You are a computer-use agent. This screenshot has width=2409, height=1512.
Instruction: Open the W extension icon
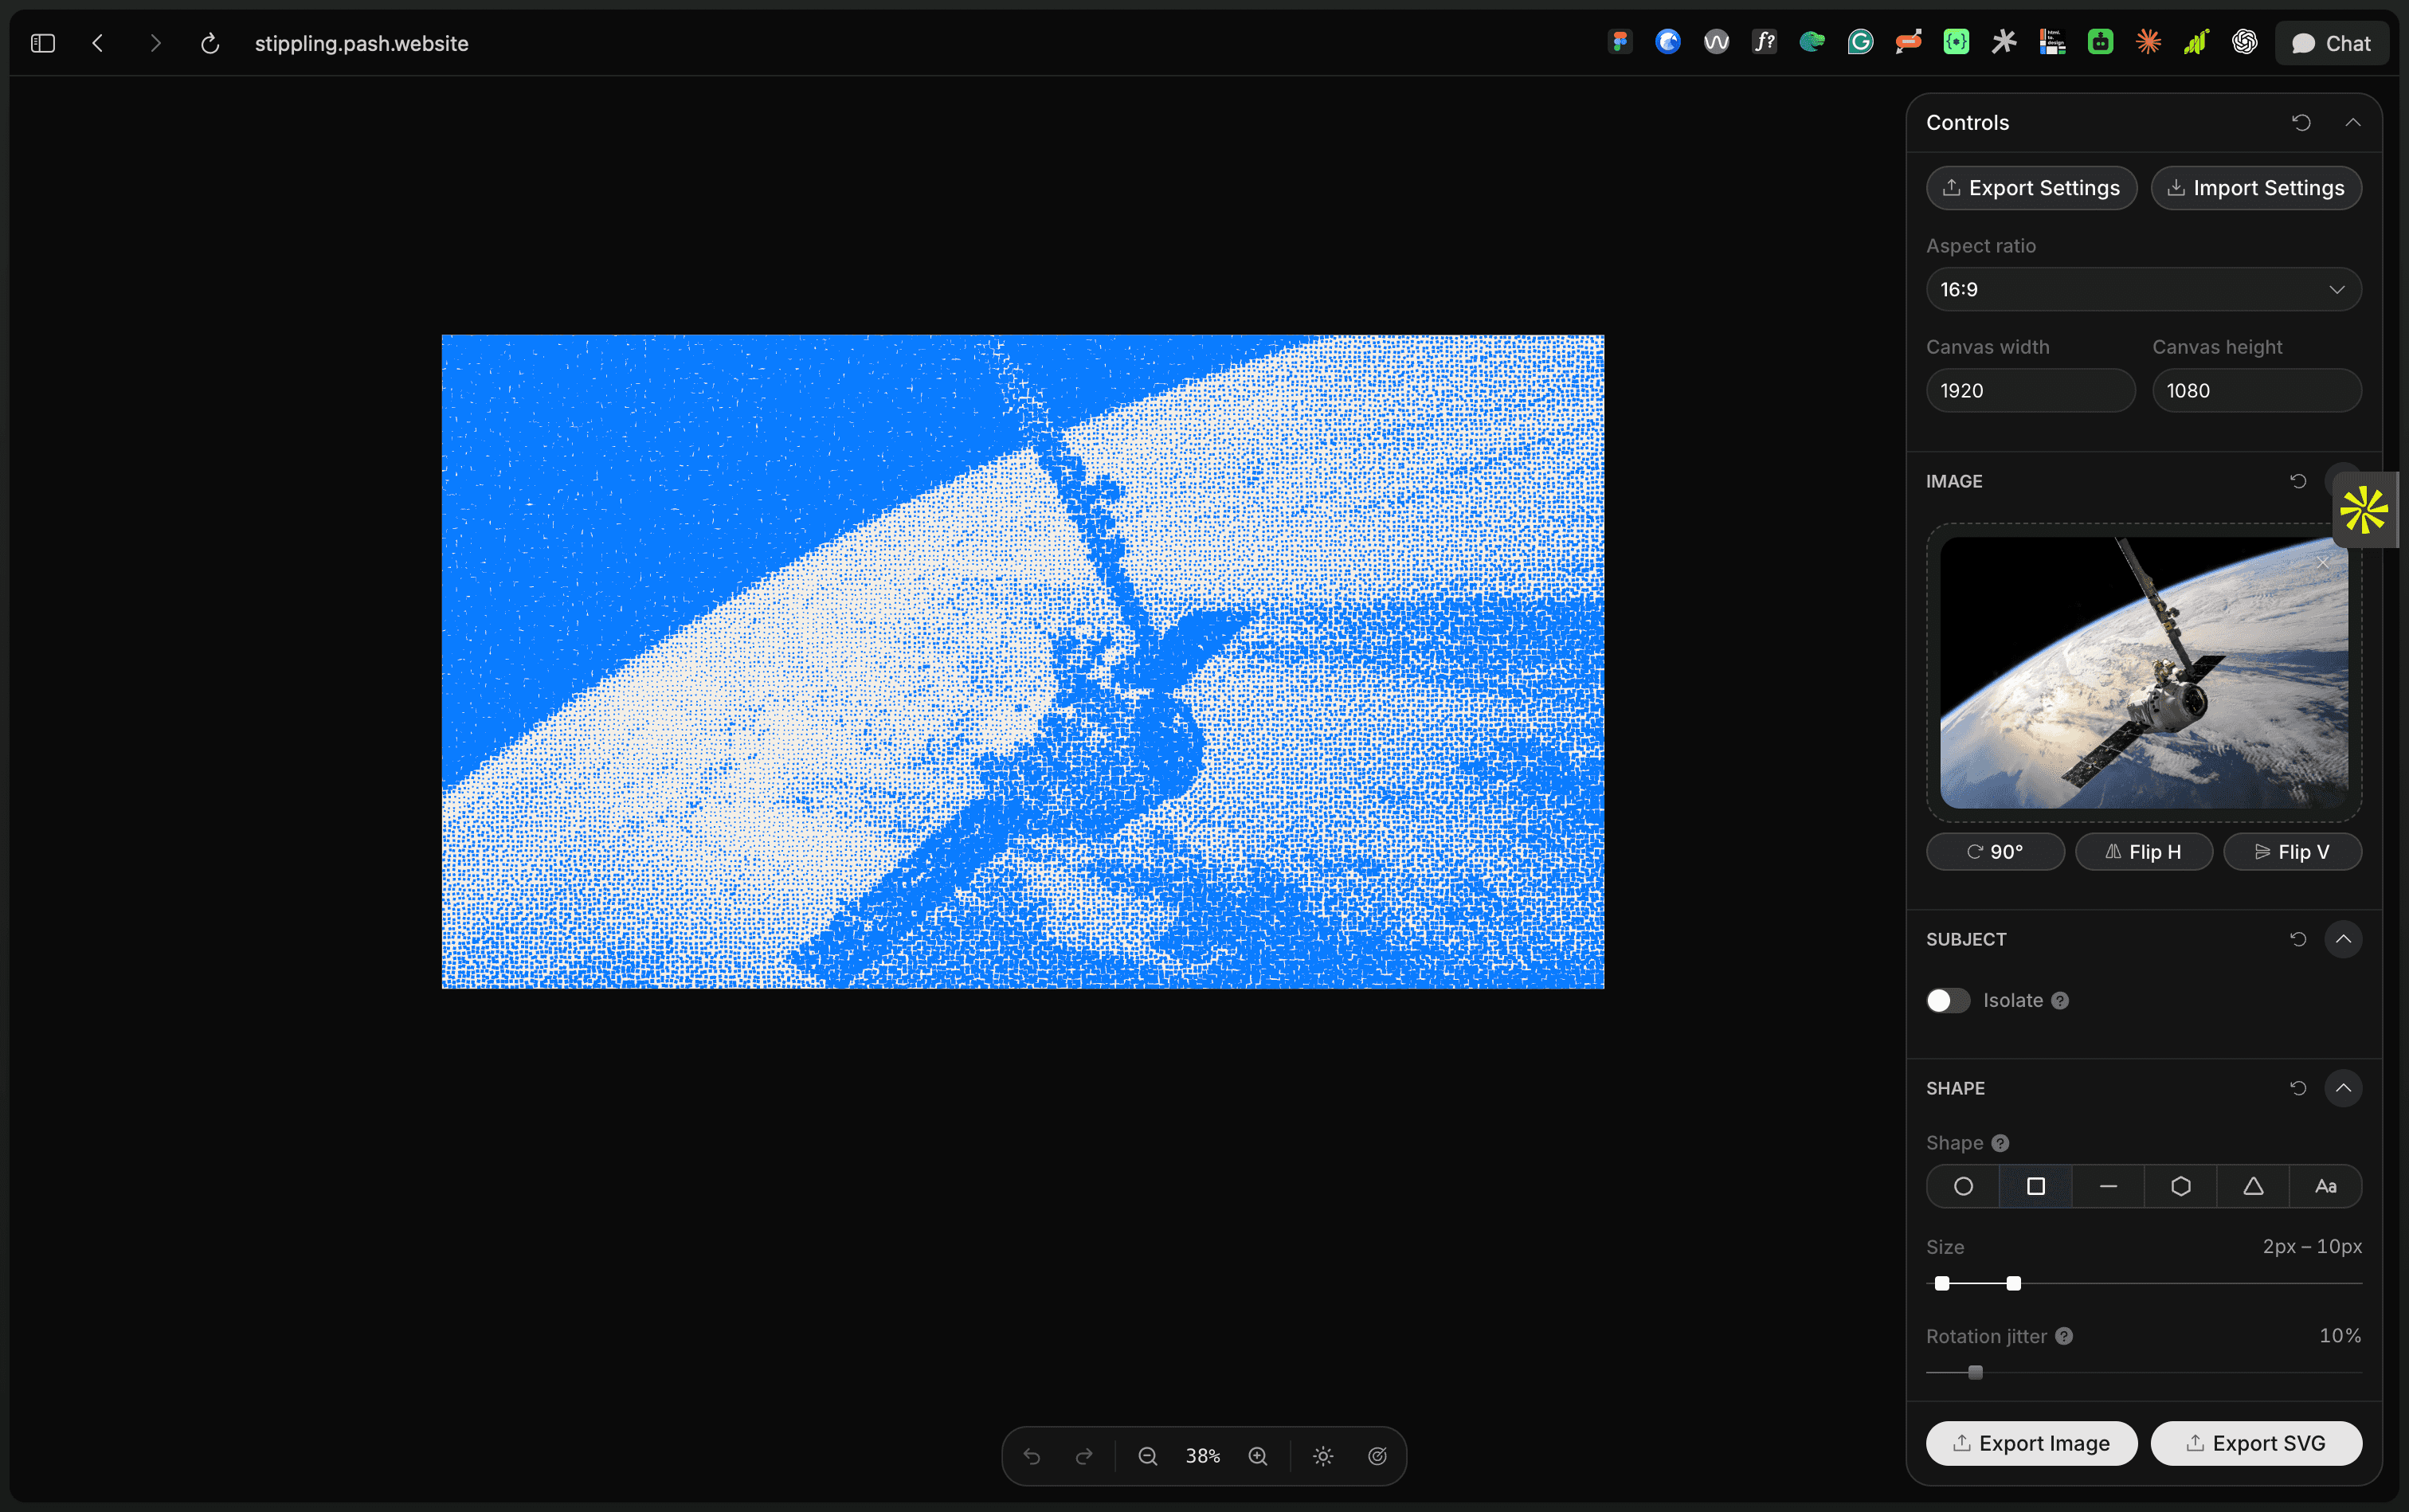point(1716,42)
